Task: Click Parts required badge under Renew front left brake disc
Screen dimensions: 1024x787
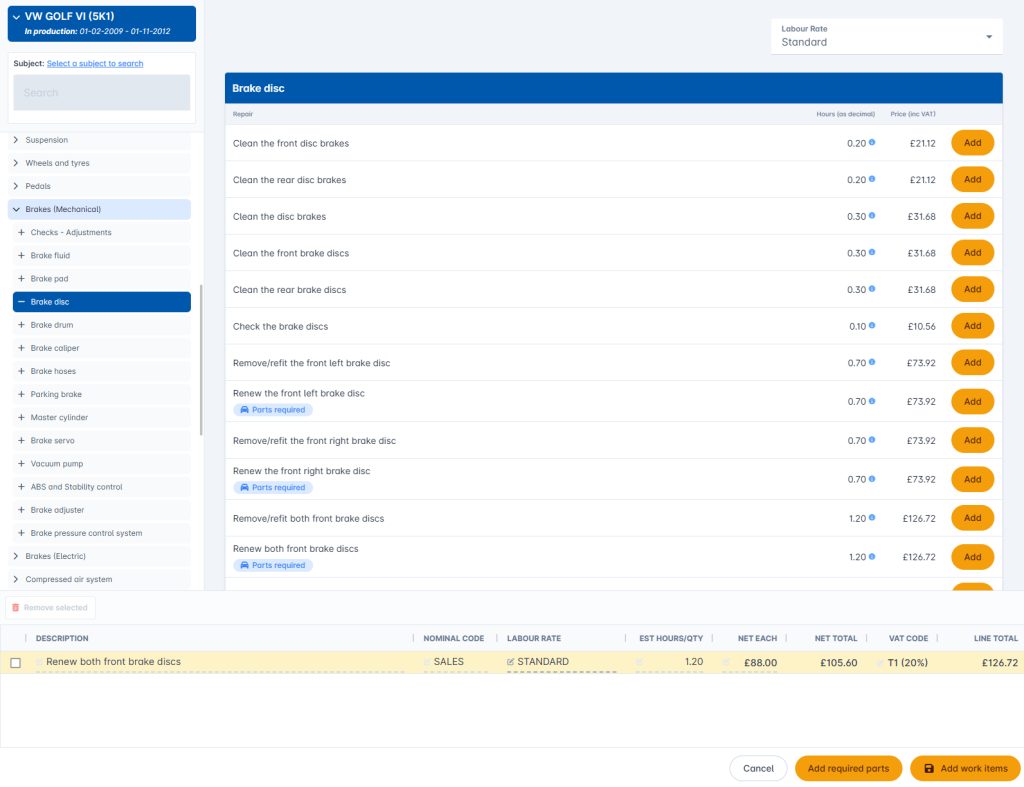Action: [x=273, y=410]
